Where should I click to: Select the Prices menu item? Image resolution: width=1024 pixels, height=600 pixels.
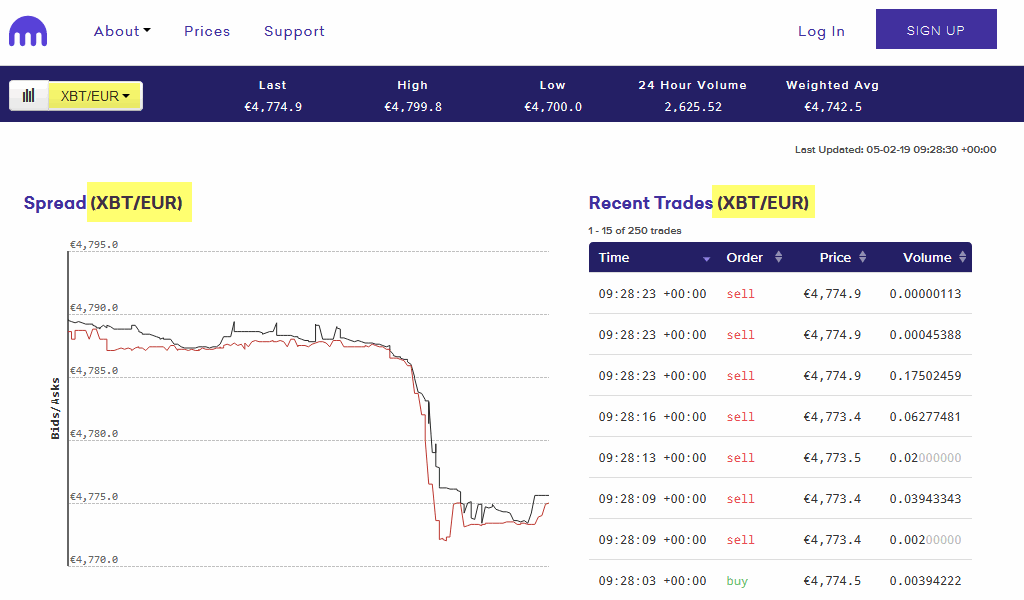(x=206, y=31)
